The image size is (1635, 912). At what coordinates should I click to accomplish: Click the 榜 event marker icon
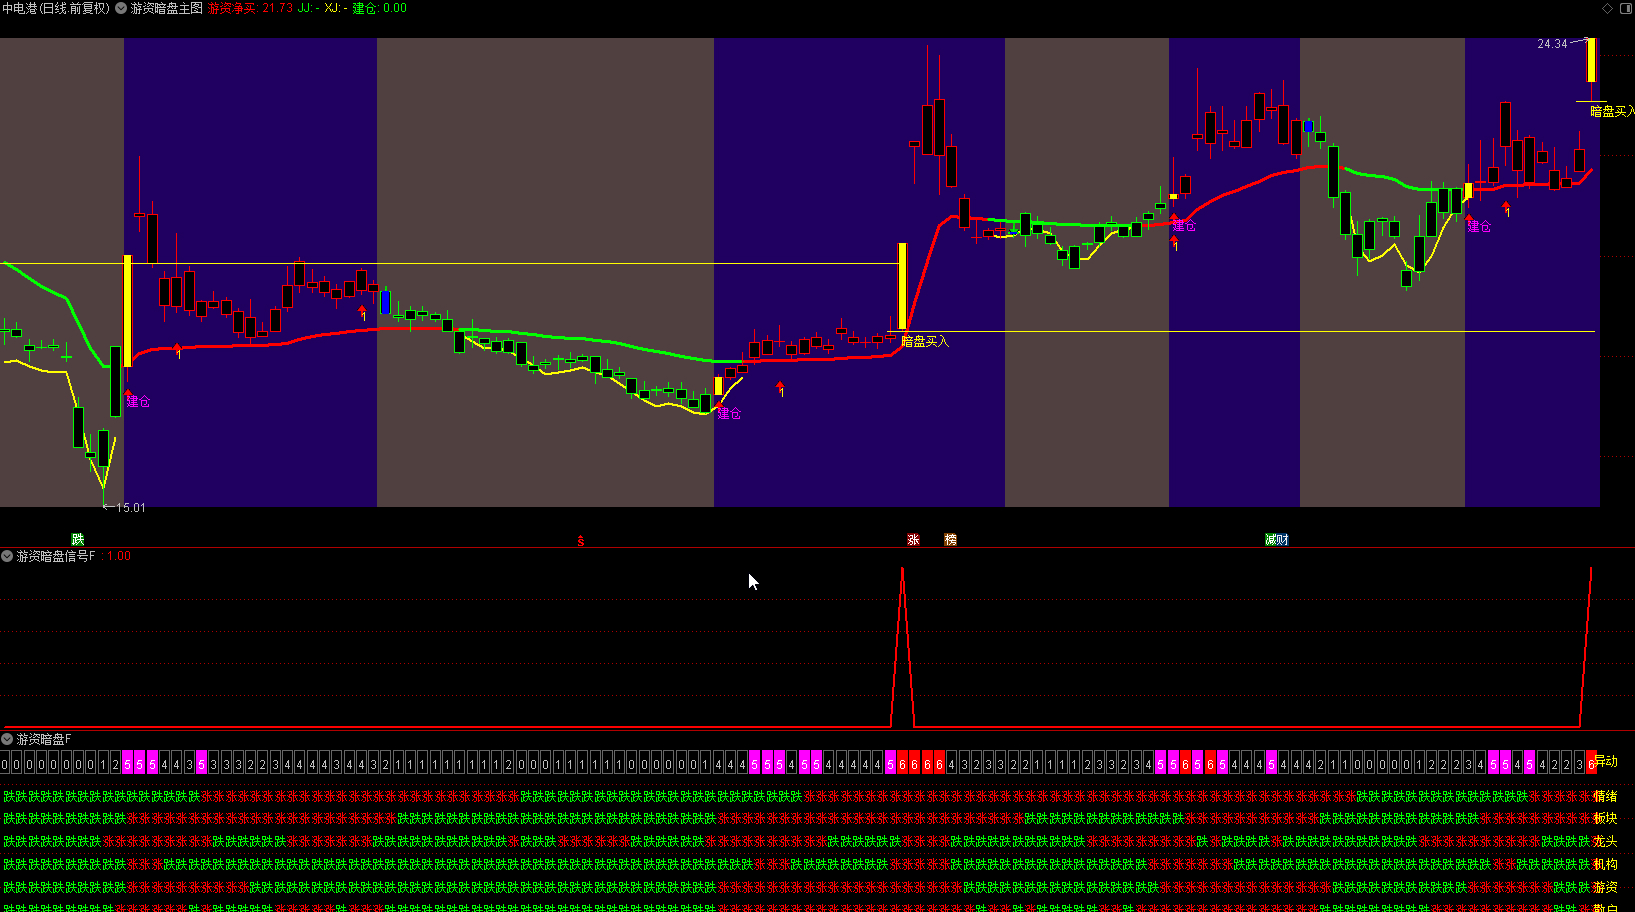950,540
